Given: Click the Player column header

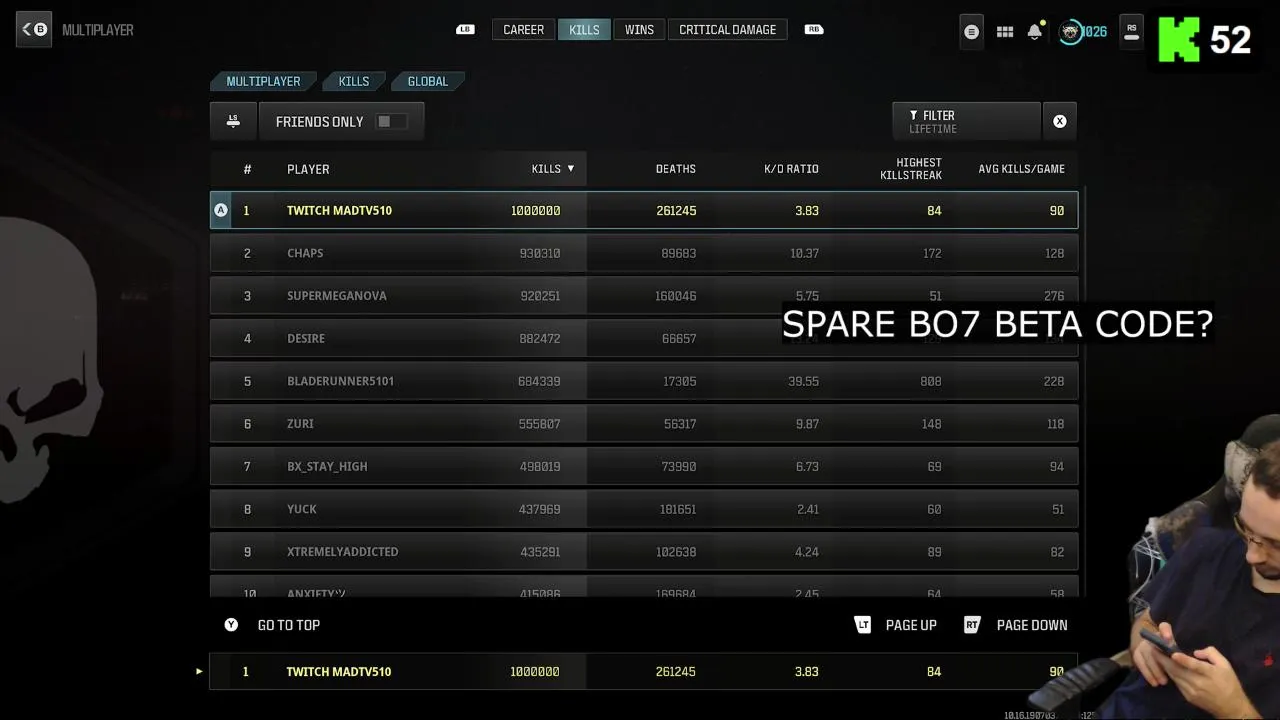Looking at the screenshot, I should tap(308, 169).
